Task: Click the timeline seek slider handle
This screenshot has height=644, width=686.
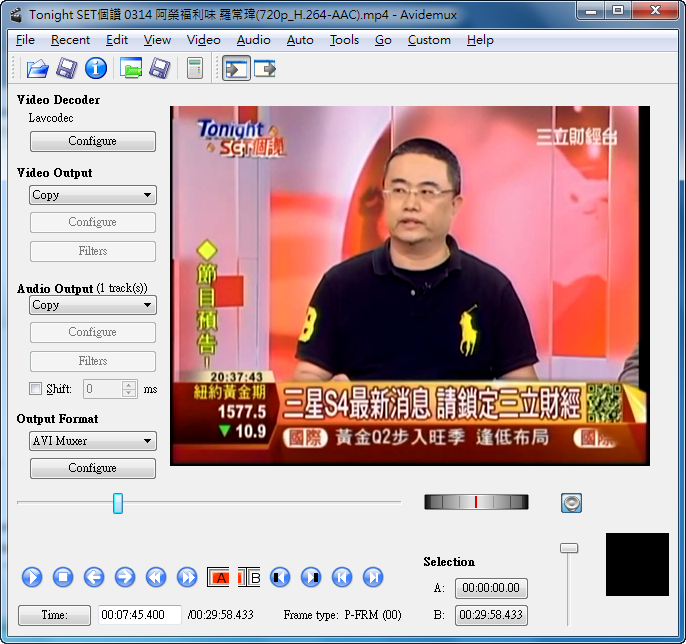Action: coord(118,503)
